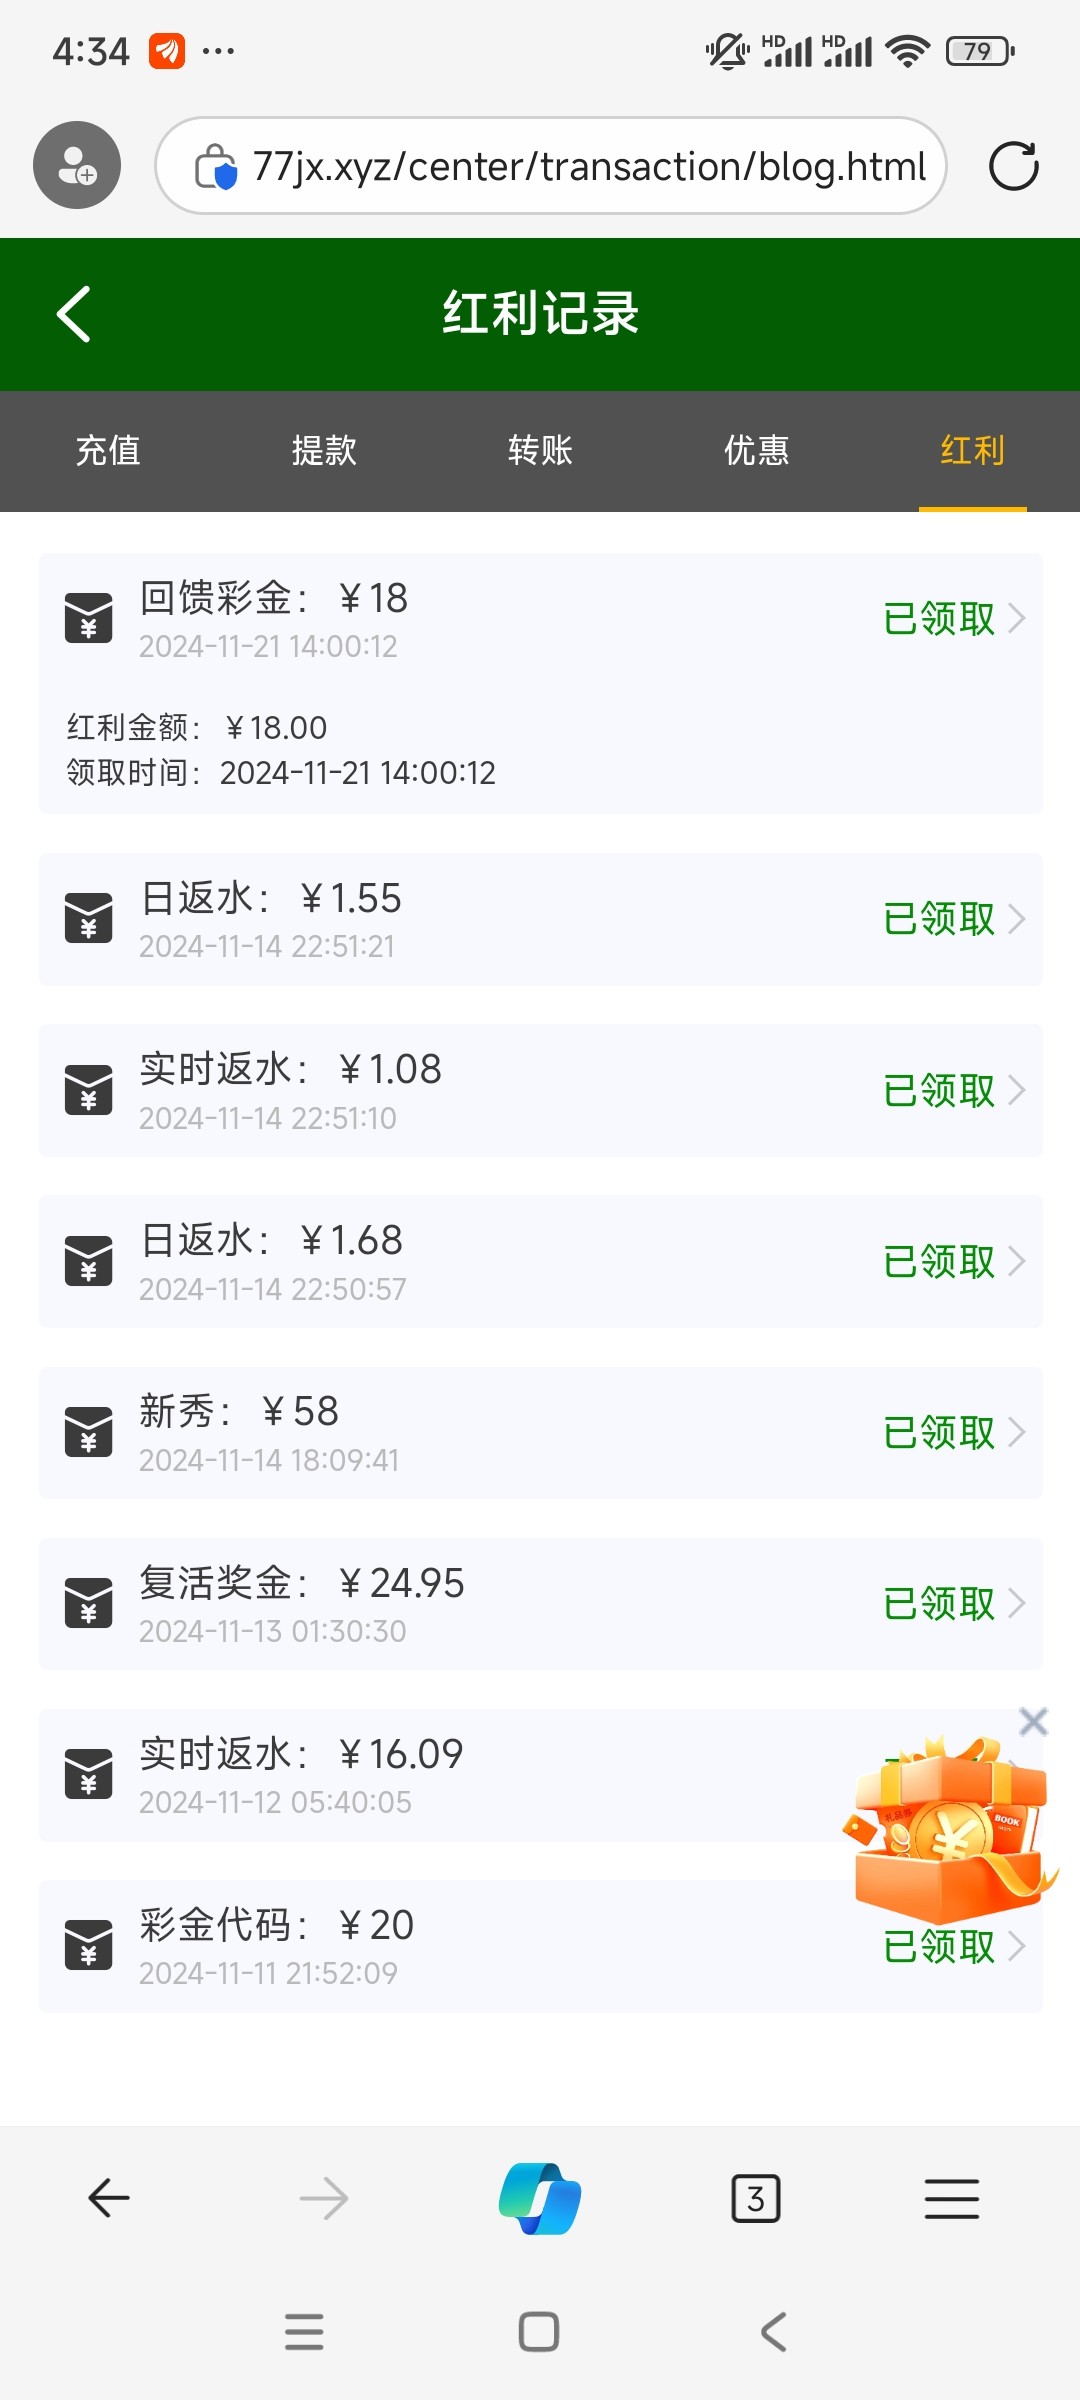The height and width of the screenshot is (2400, 1080).
Task: Tap the floating red gift box
Action: coord(950,1830)
